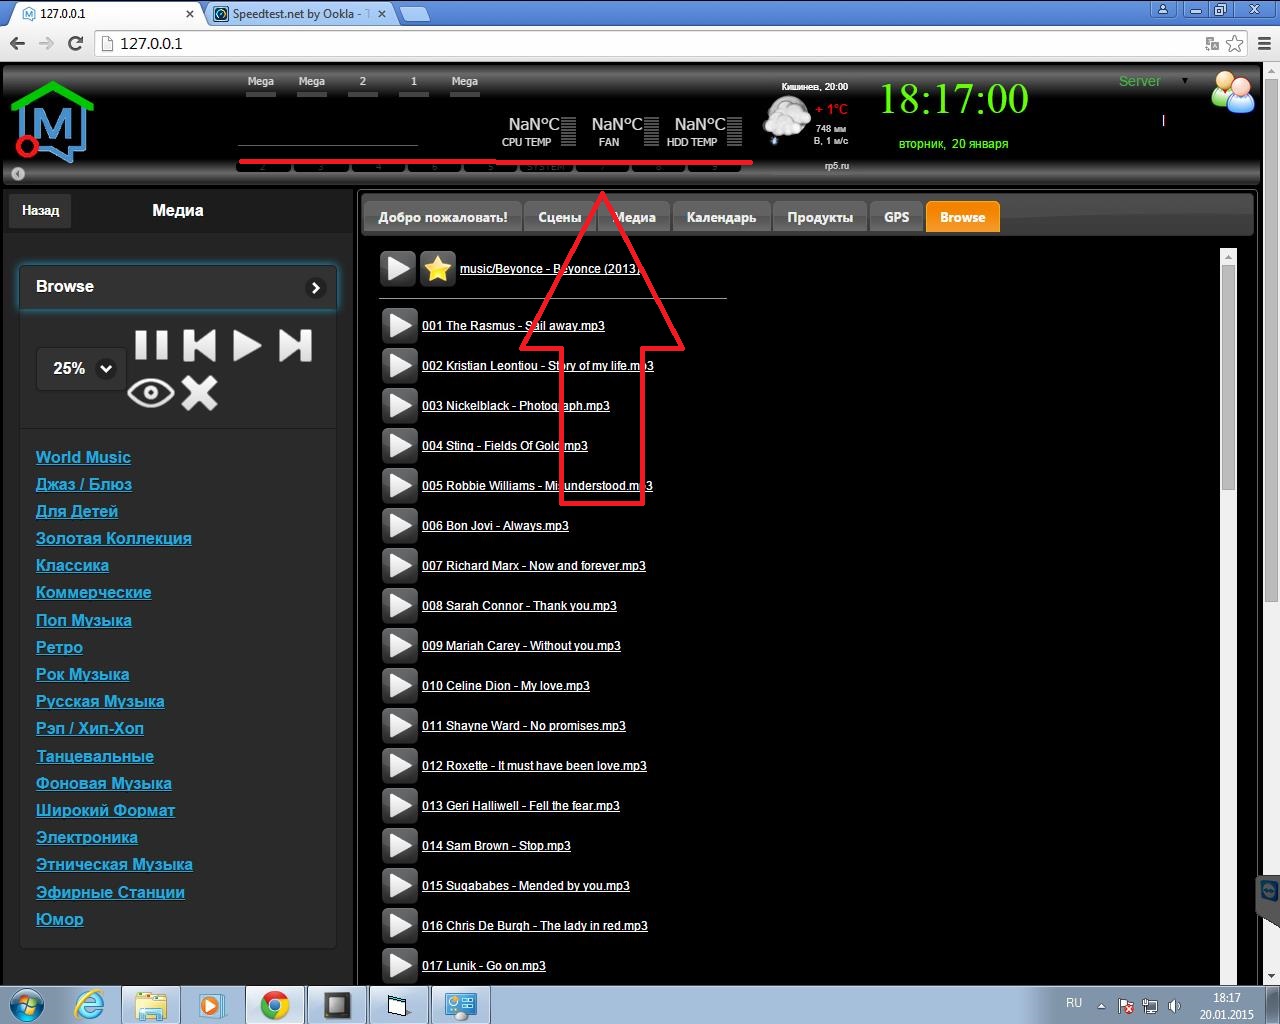Open the 25% volume dropdown
Viewport: 1280px width, 1024px height.
[80, 368]
